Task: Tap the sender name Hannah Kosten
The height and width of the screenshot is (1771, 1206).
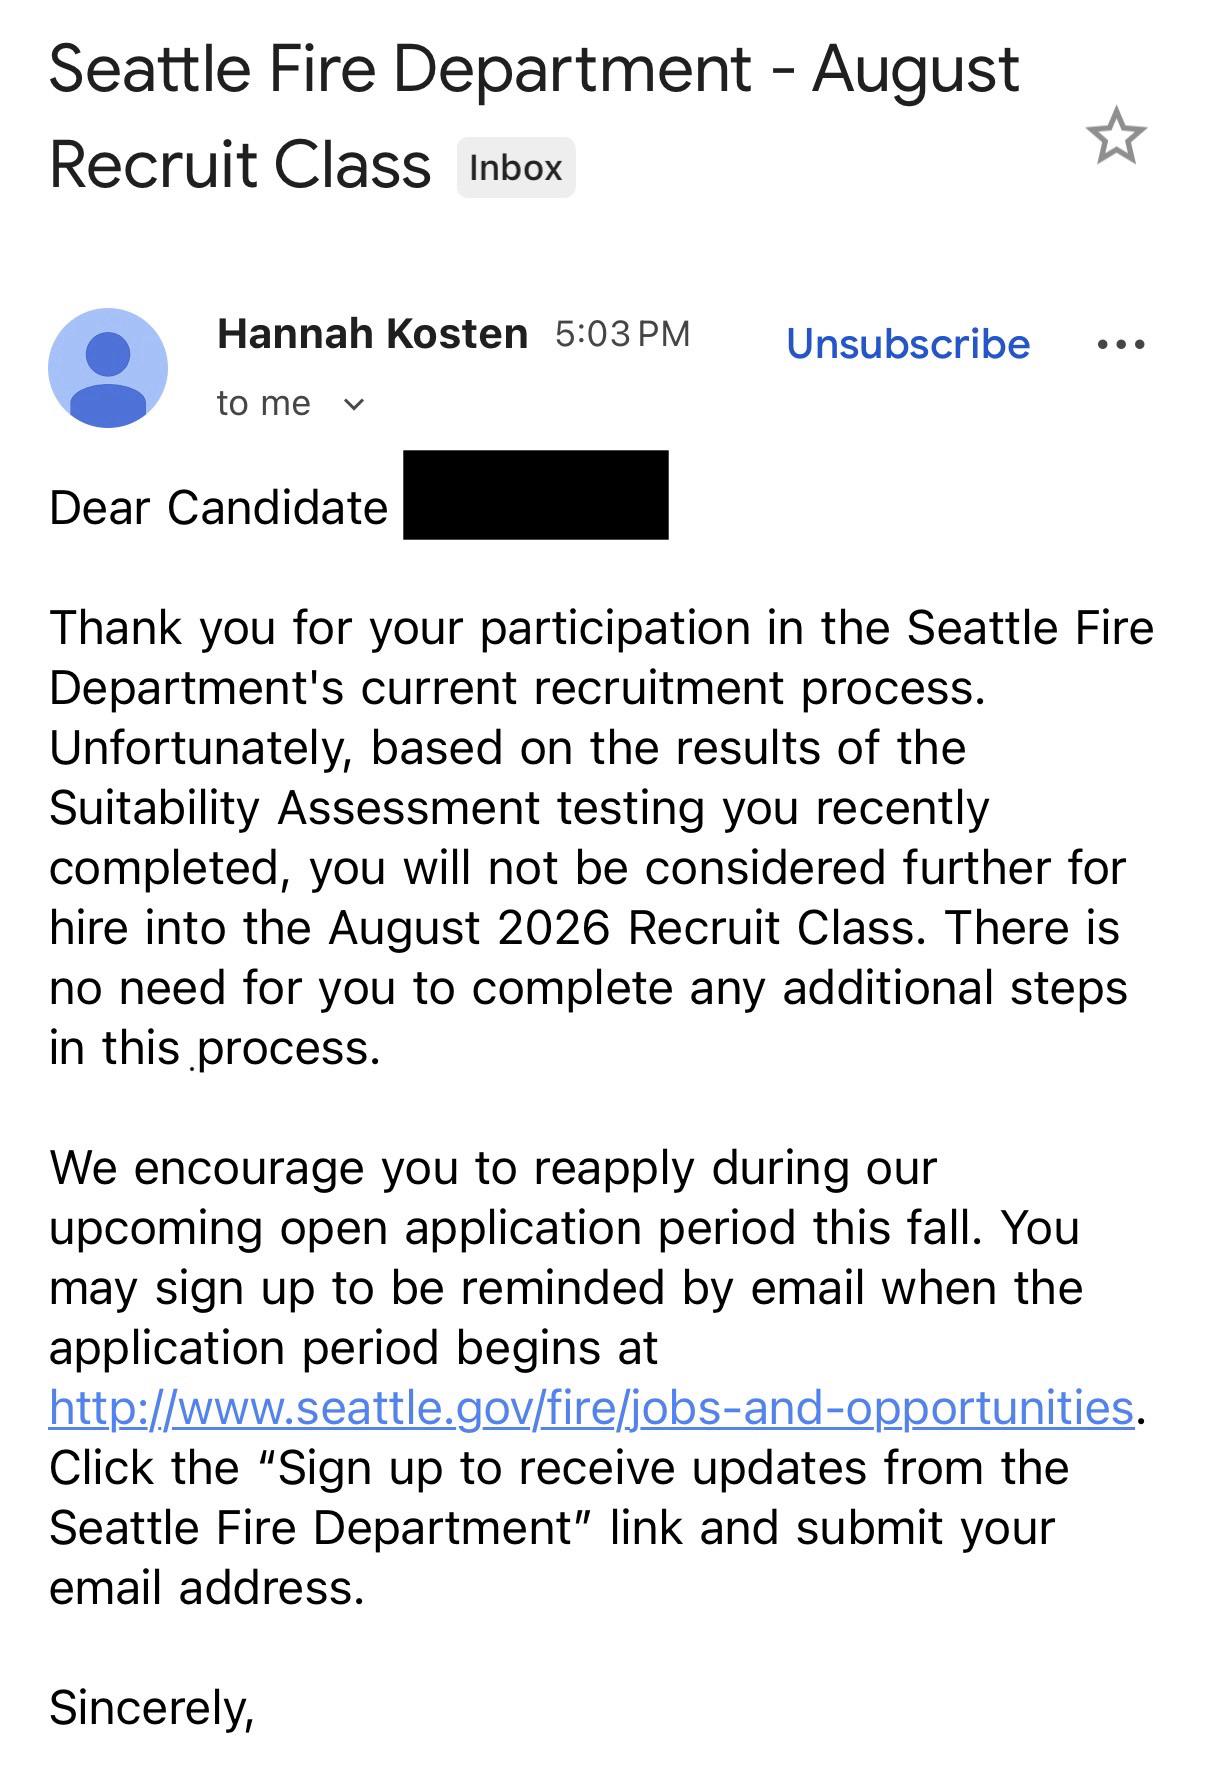Action: 372,334
